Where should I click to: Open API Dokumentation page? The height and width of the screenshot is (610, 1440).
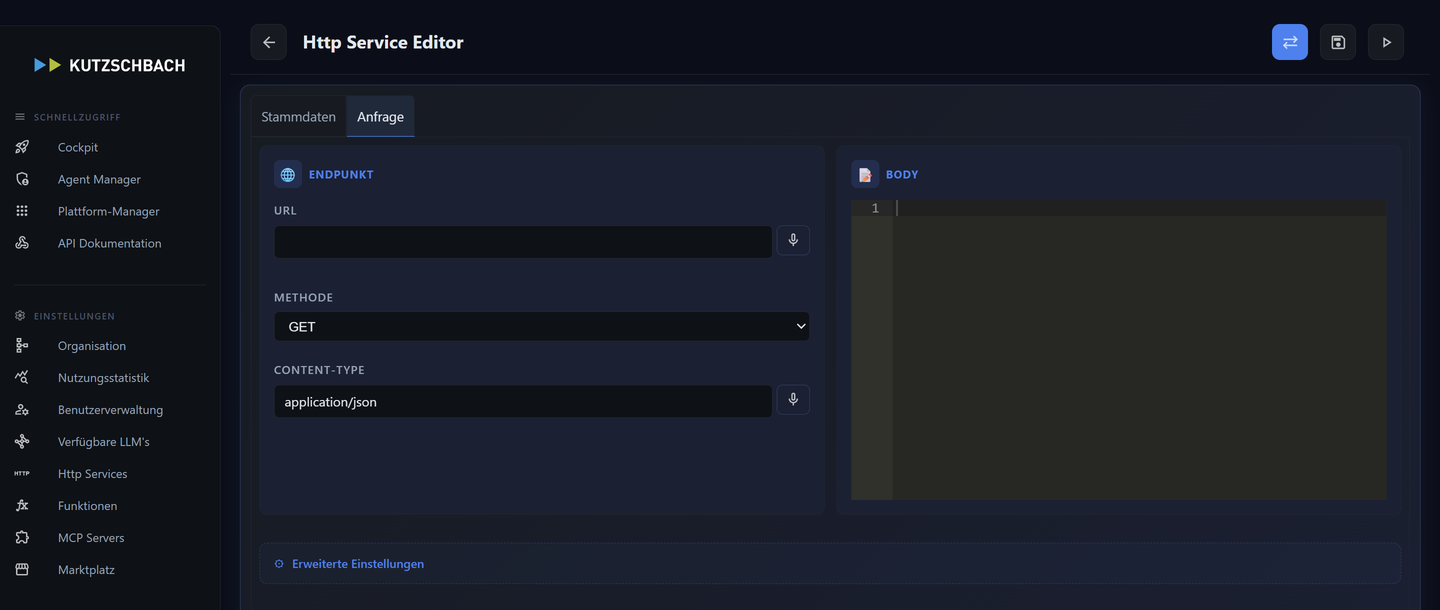point(109,243)
